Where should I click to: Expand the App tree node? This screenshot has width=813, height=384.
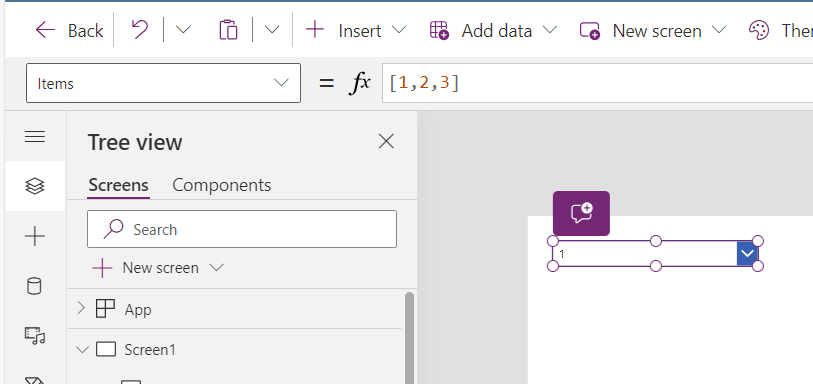tap(80, 309)
